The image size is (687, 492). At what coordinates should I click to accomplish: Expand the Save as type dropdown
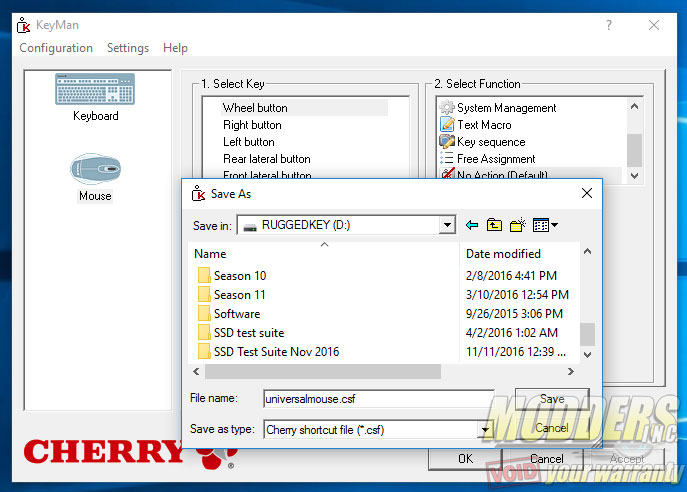(x=485, y=430)
